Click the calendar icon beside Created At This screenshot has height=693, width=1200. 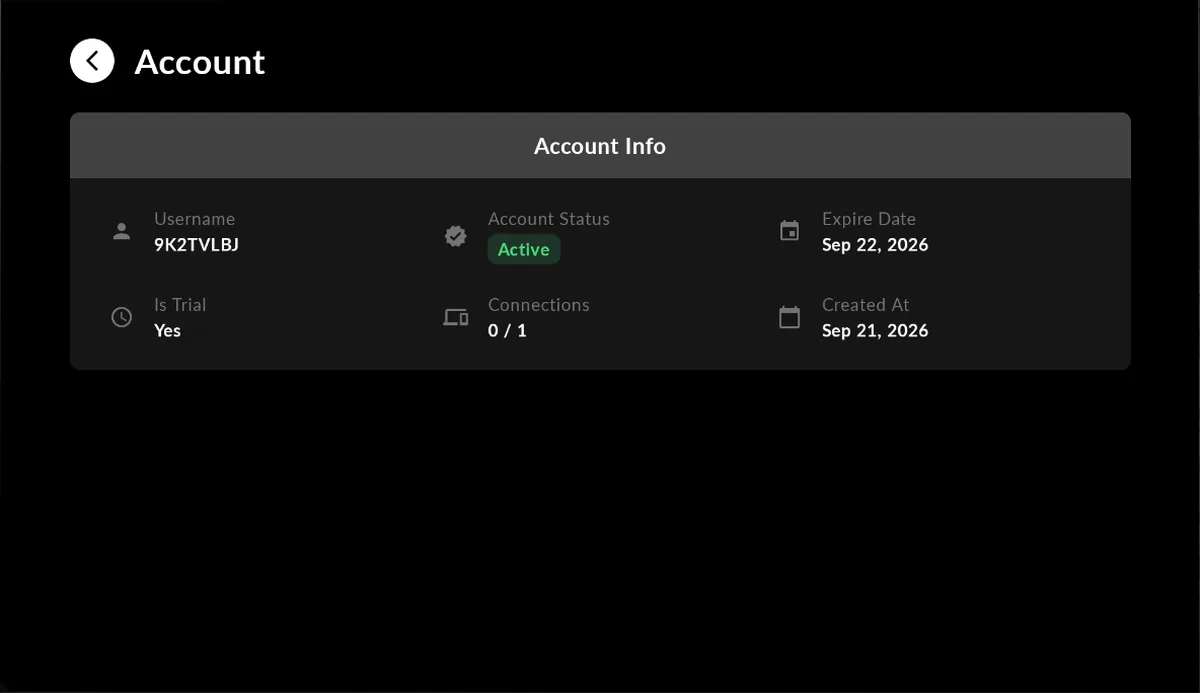point(789,317)
